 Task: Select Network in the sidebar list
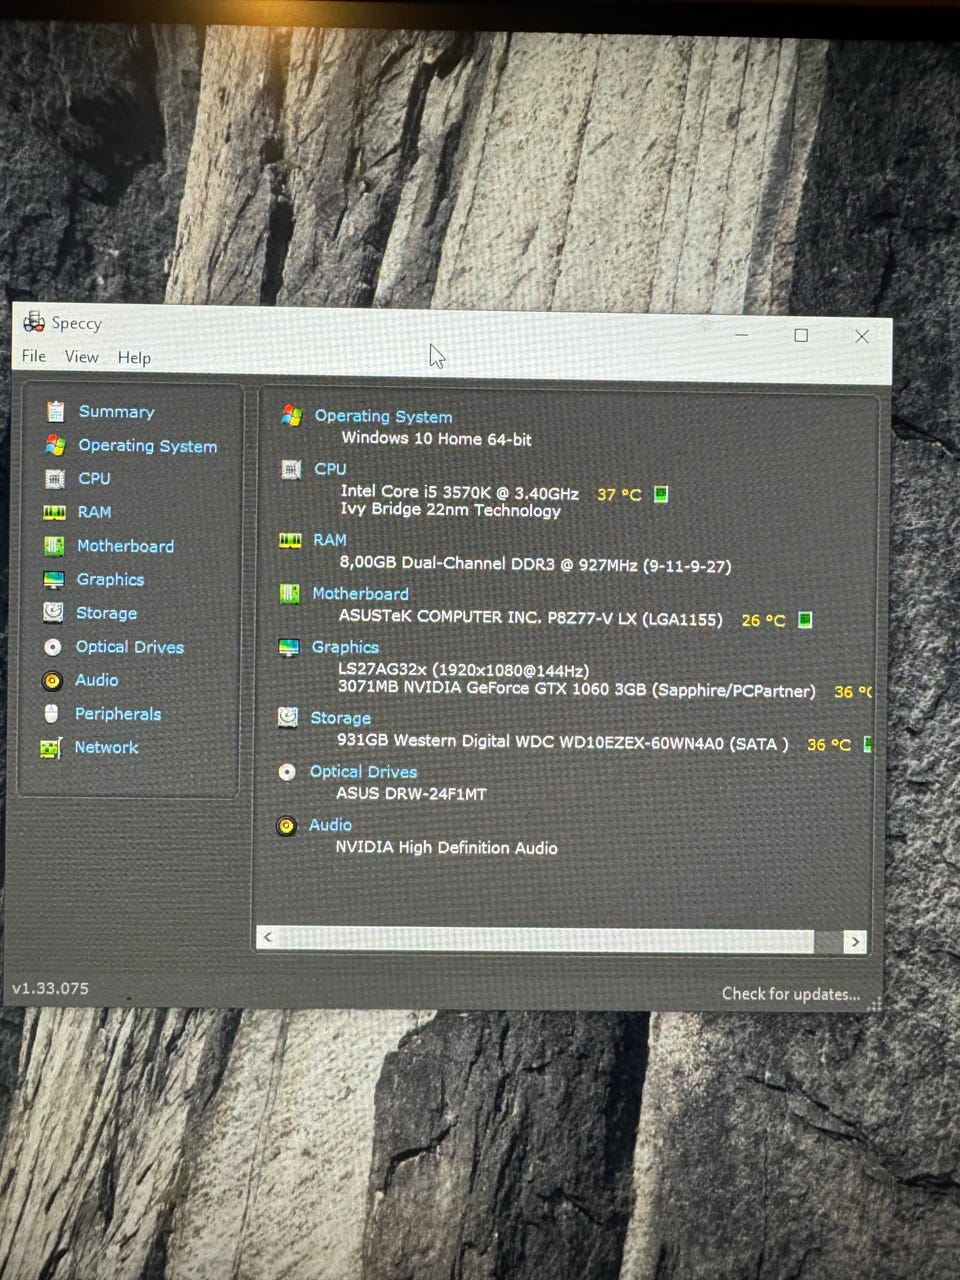click(x=106, y=747)
